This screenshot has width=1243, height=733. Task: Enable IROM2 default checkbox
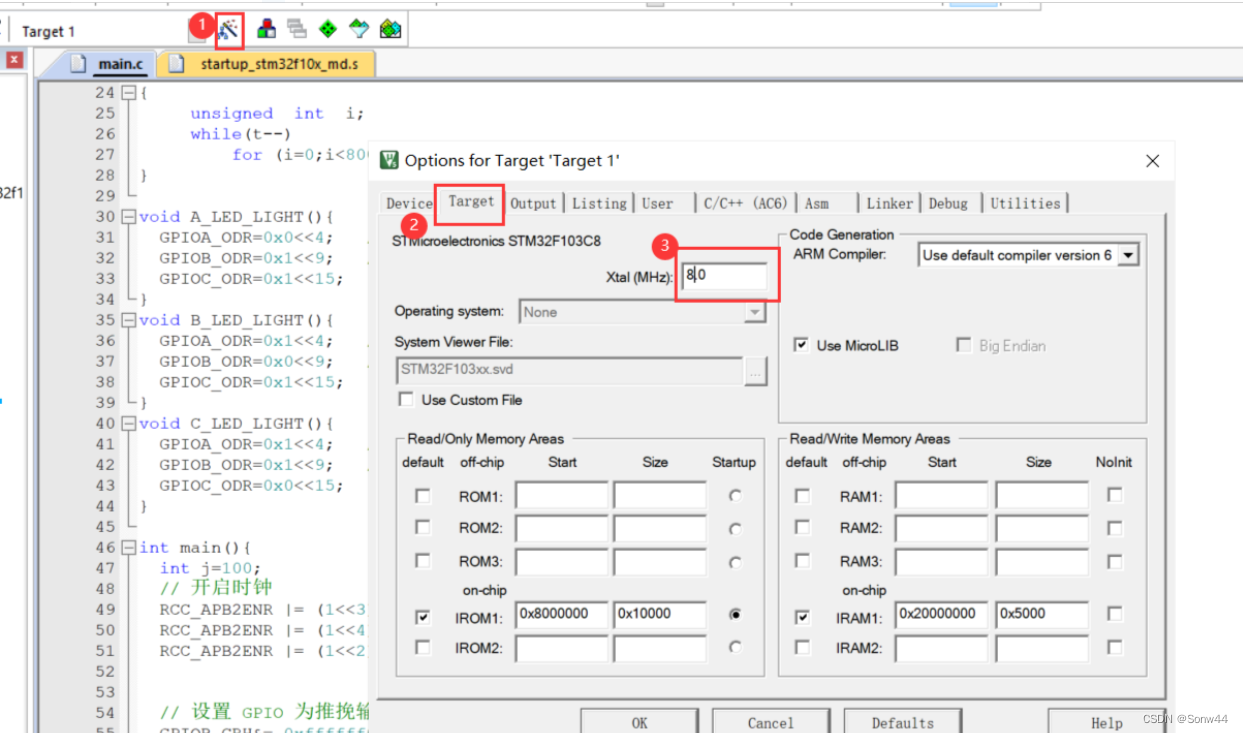pyautogui.click(x=423, y=647)
